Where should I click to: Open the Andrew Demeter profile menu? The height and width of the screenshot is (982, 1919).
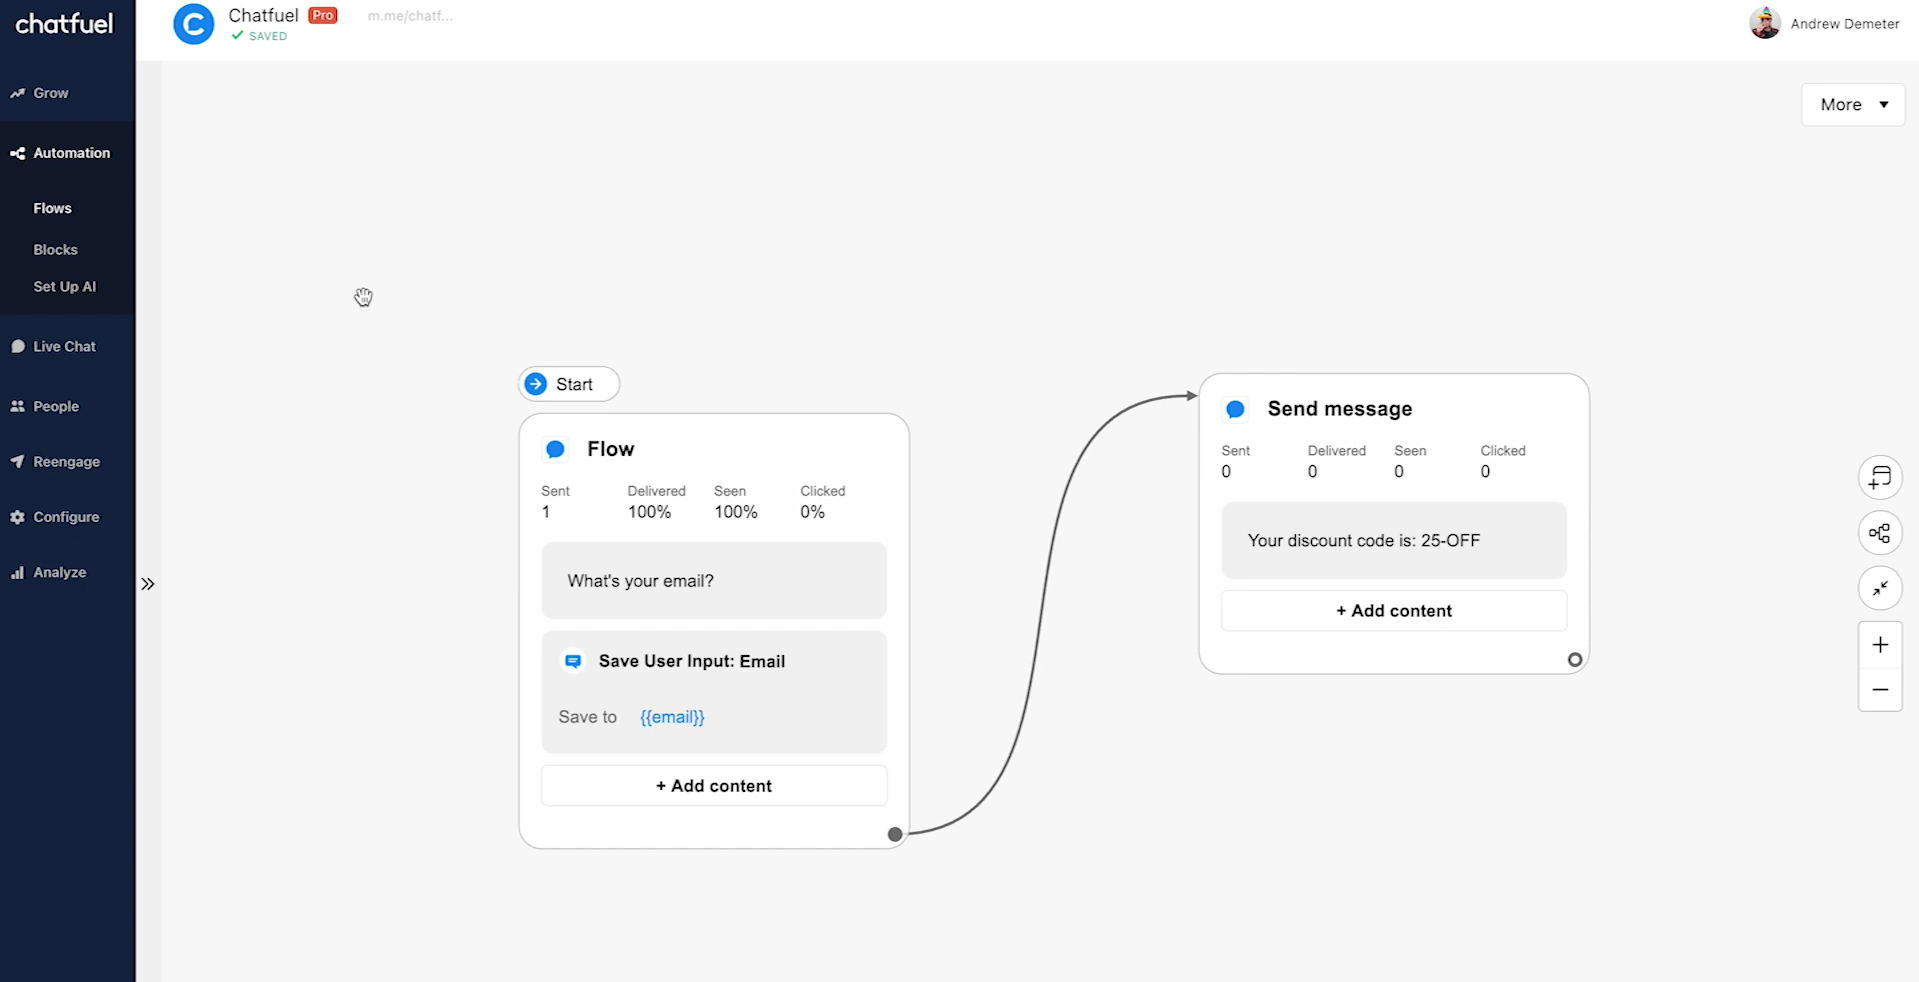pyautogui.click(x=1824, y=22)
